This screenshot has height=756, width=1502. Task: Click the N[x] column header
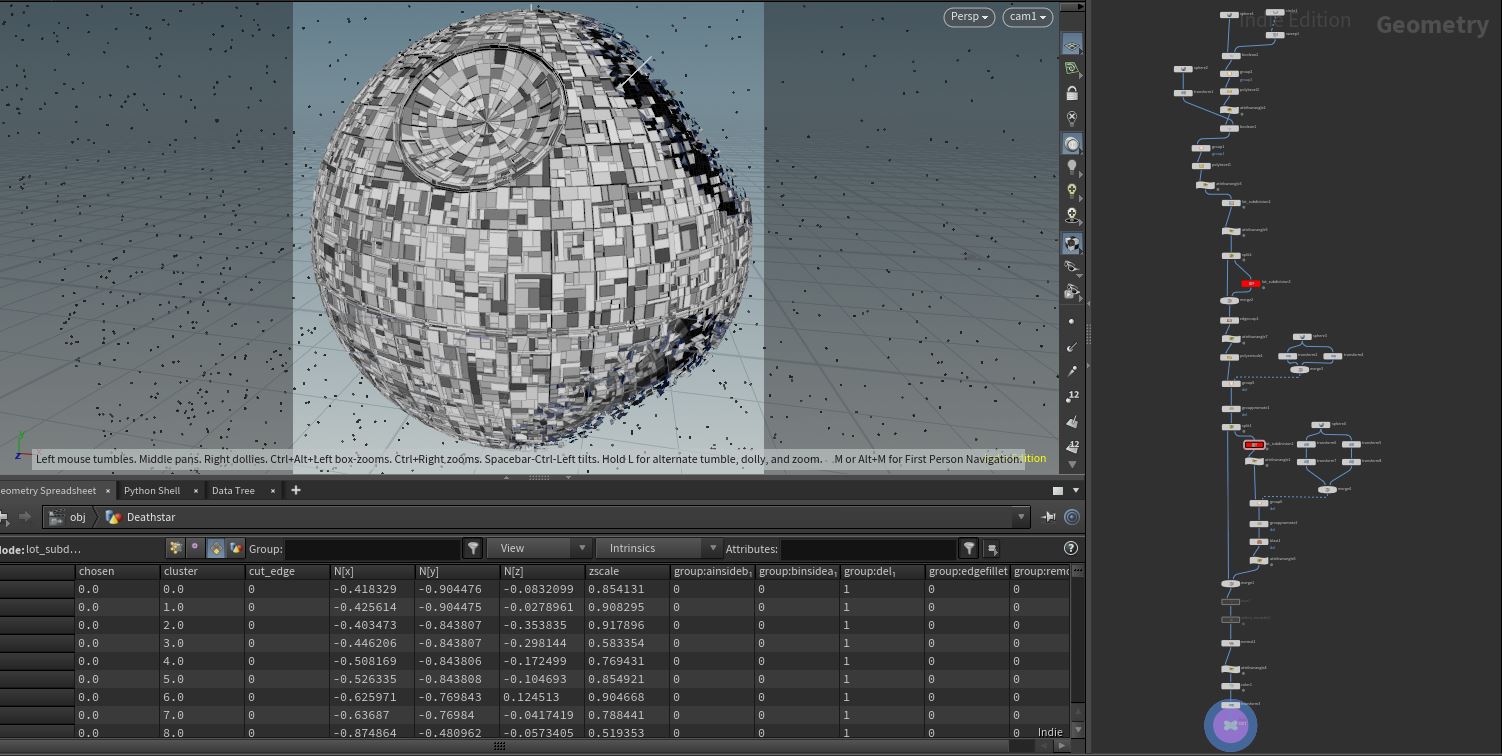point(372,571)
